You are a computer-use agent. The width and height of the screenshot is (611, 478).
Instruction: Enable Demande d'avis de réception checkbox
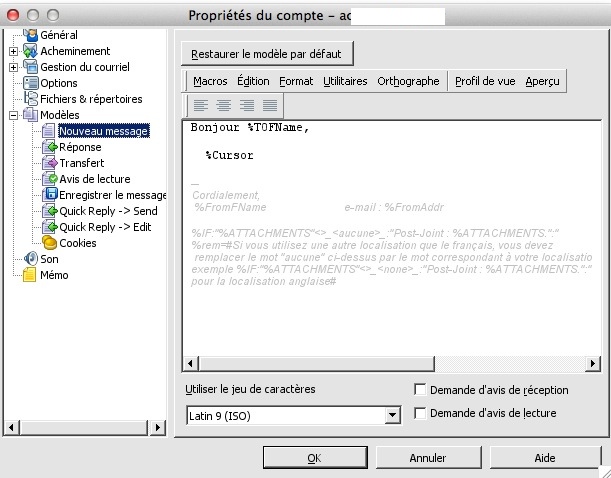(421, 390)
